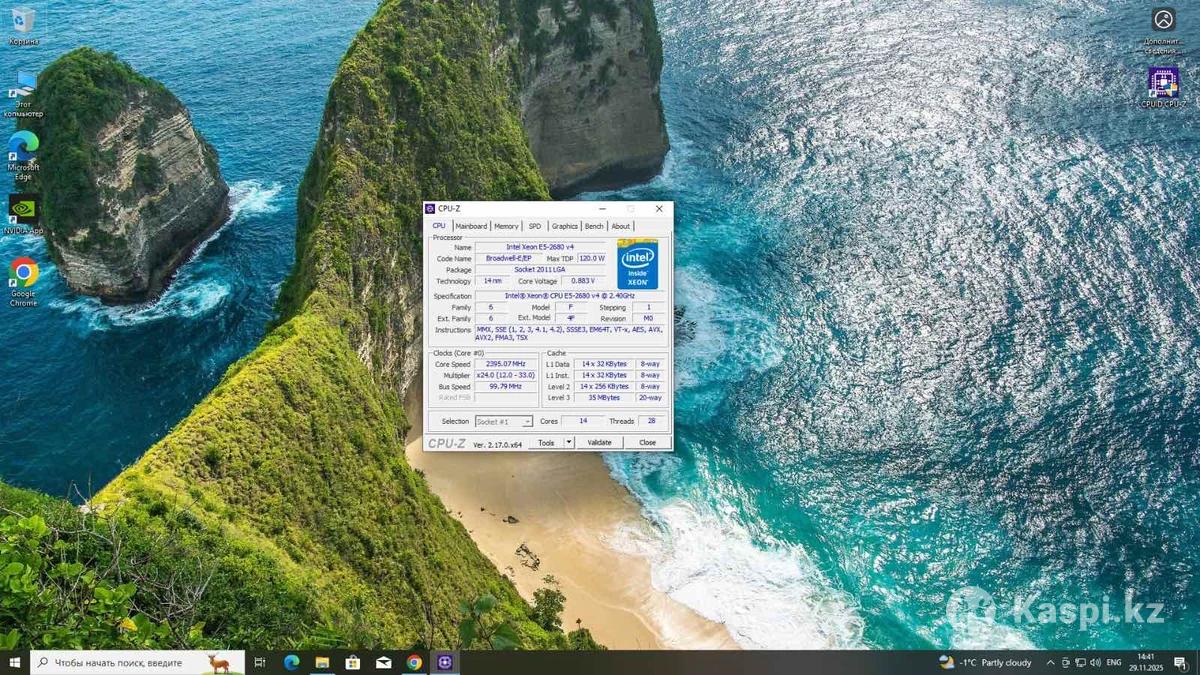
Task: Open the CPUID CPU-Z desktop shortcut
Action: click(x=1163, y=84)
